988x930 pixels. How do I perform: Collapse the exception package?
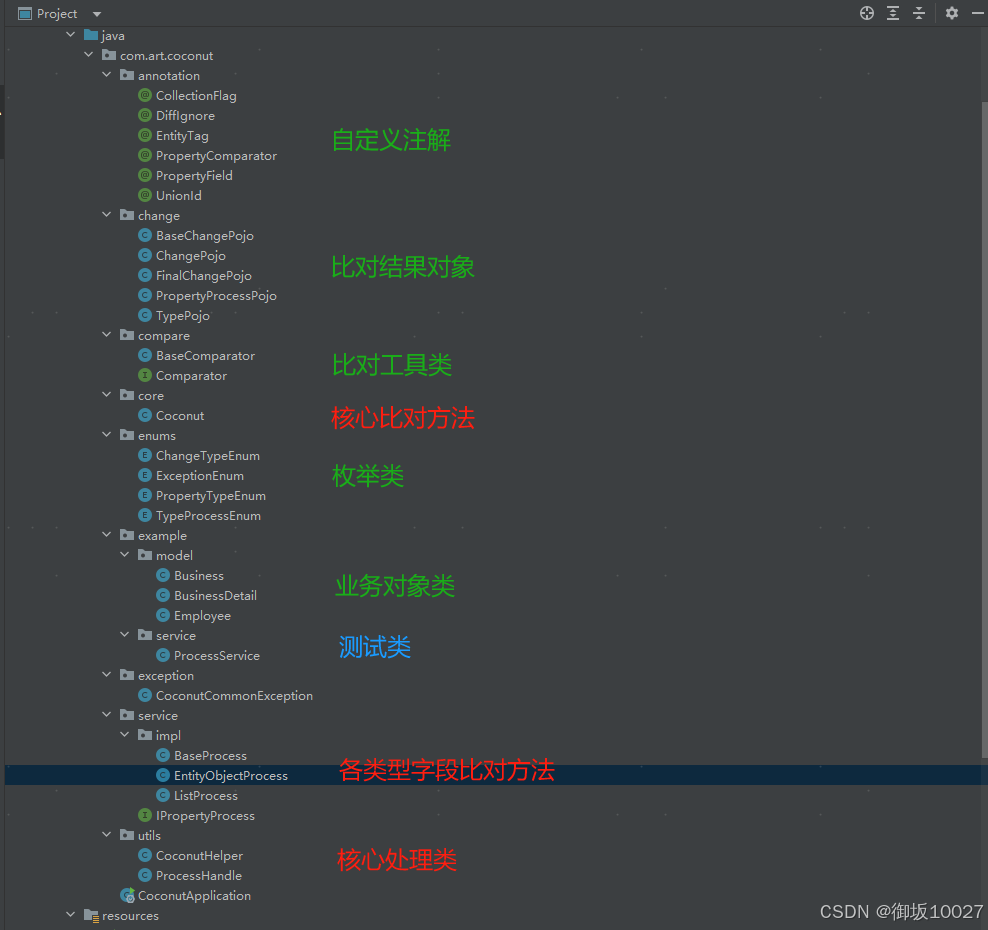click(106, 675)
